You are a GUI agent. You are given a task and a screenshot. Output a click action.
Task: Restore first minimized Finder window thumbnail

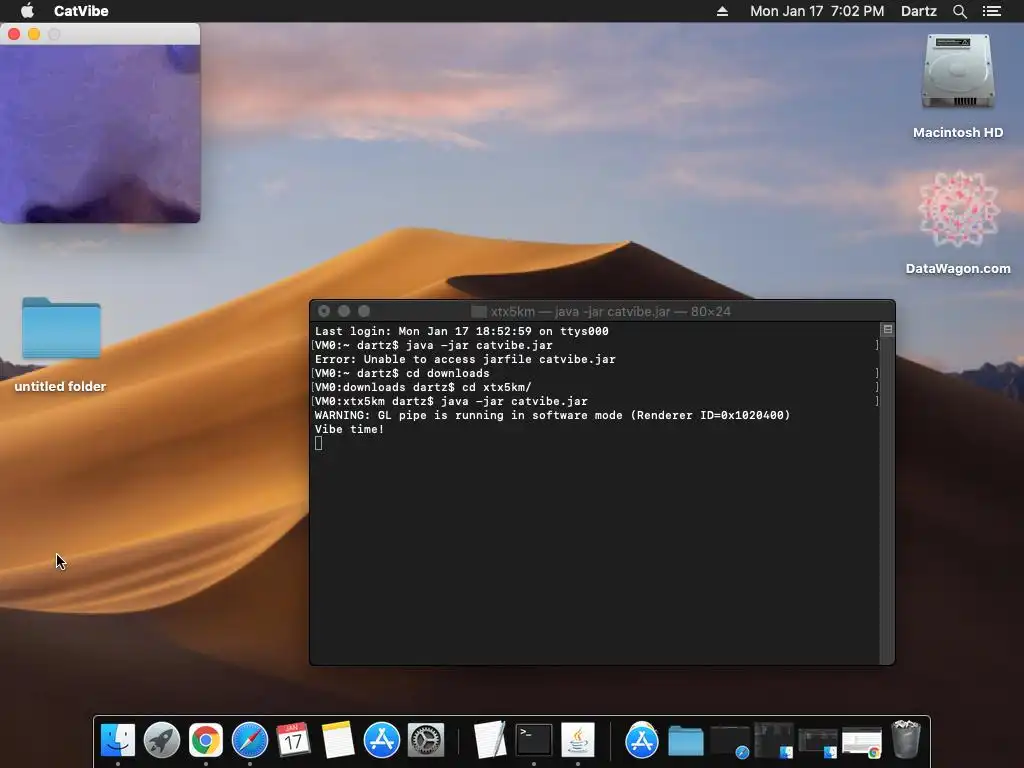[774, 741]
